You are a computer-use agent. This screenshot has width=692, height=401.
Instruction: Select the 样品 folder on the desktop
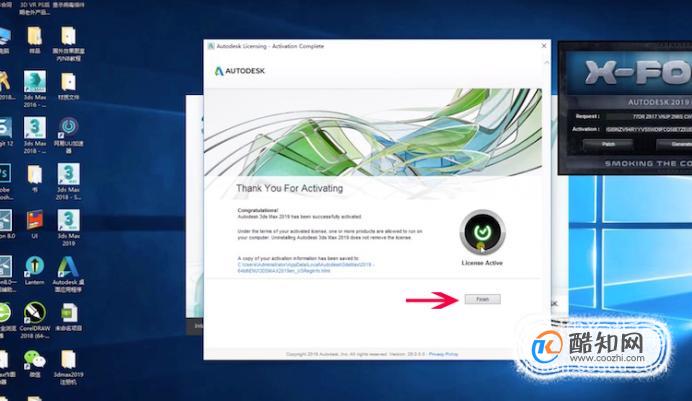[x=34, y=40]
